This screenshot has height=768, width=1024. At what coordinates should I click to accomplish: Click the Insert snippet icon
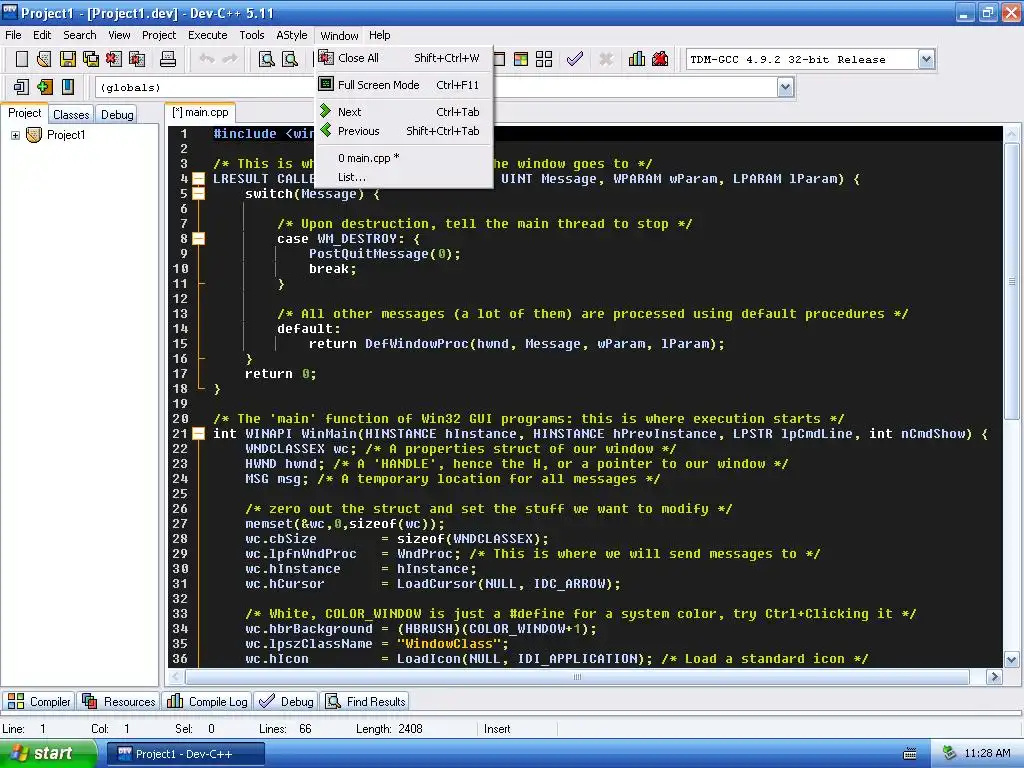tap(21, 87)
